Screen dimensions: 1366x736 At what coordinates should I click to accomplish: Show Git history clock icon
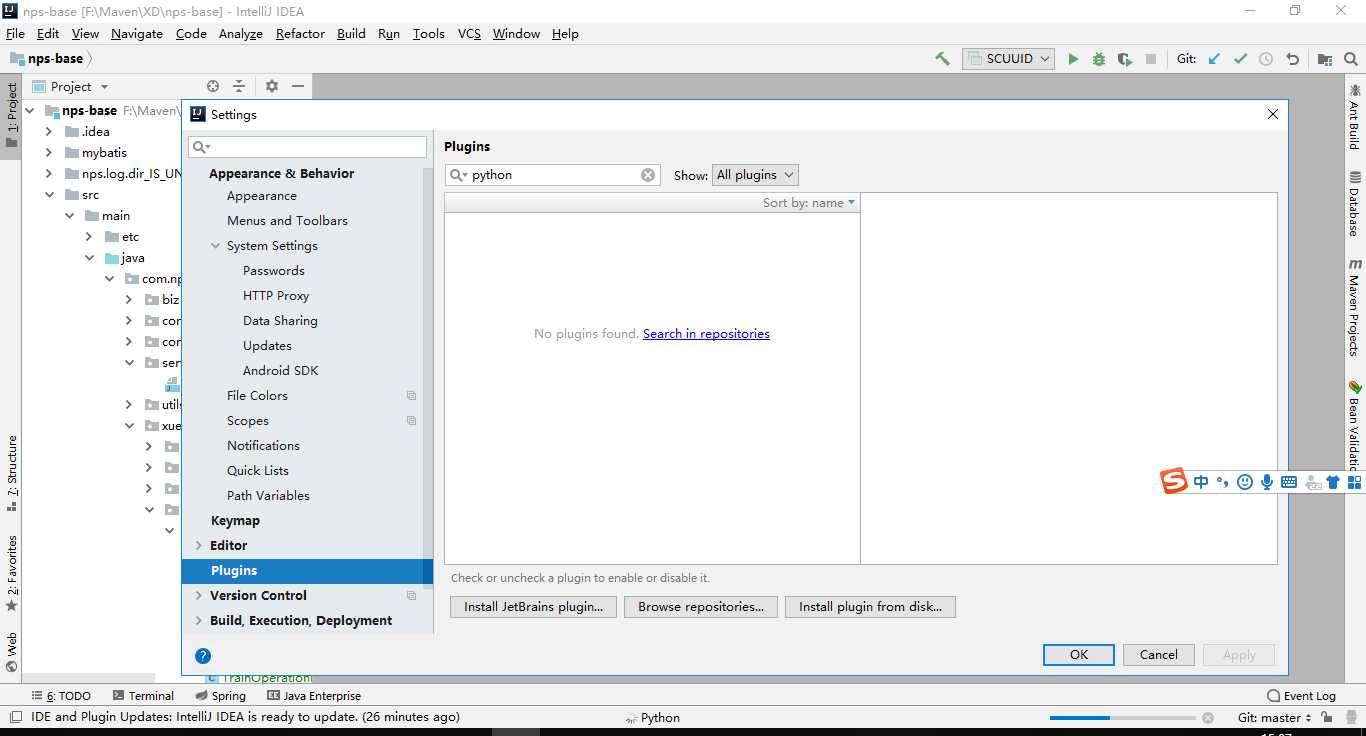pyautogui.click(x=1266, y=59)
